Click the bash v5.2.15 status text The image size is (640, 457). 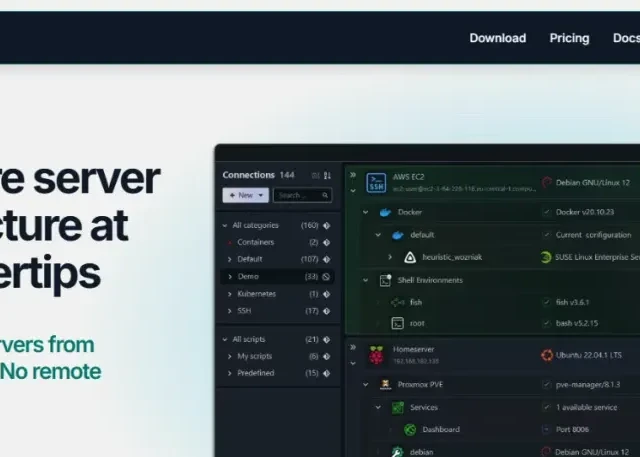pyautogui.click(x=577, y=324)
